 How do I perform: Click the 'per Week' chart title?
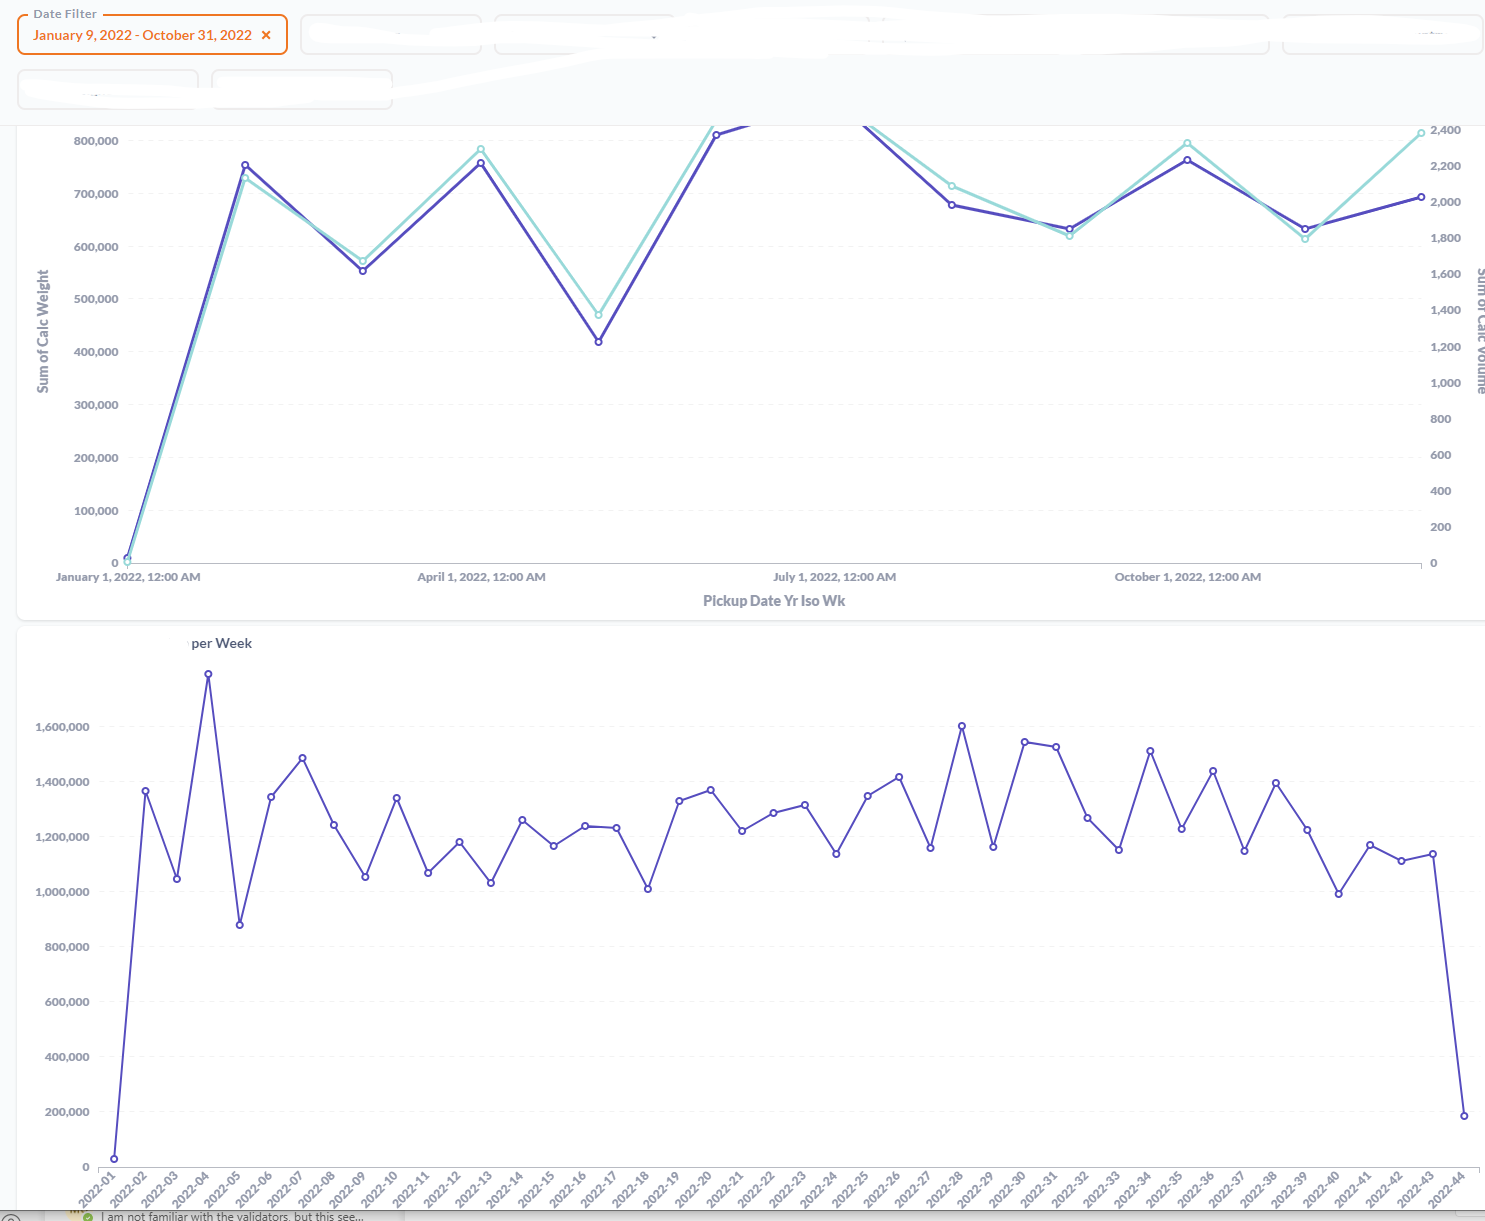click(x=221, y=643)
